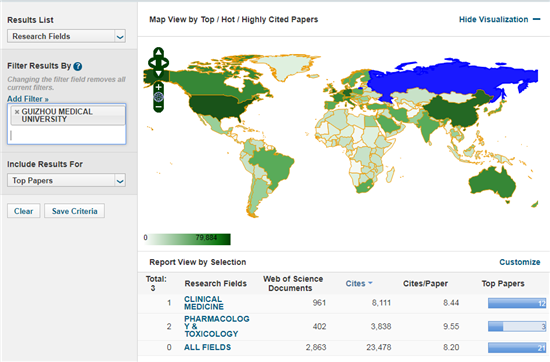Click the All Fields top papers bar
Image resolution: width=550 pixels, height=362 pixels.
click(517, 348)
